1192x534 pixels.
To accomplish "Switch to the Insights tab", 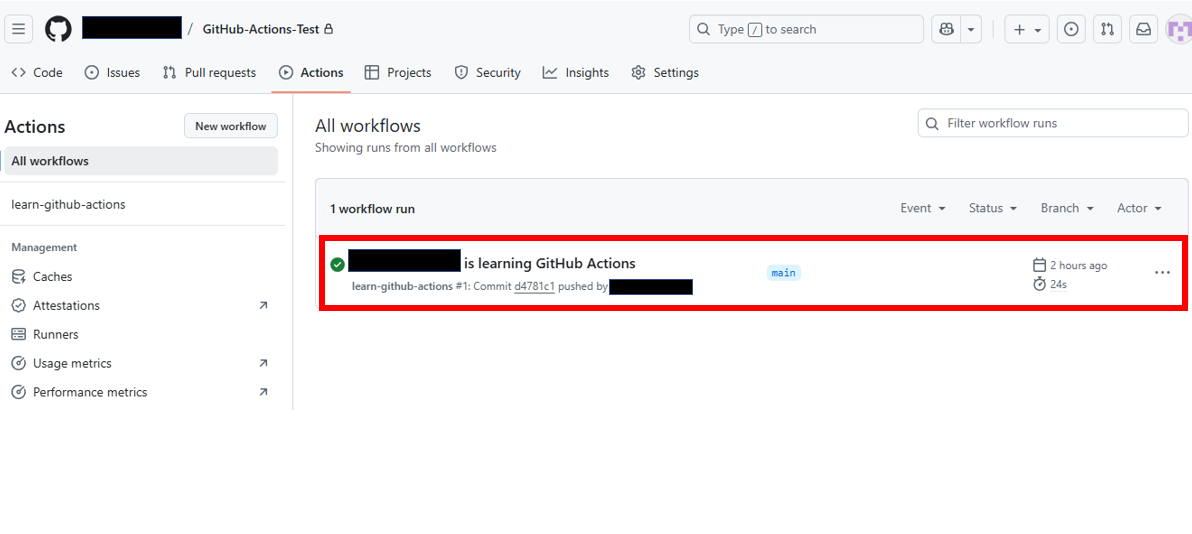I will [575, 72].
